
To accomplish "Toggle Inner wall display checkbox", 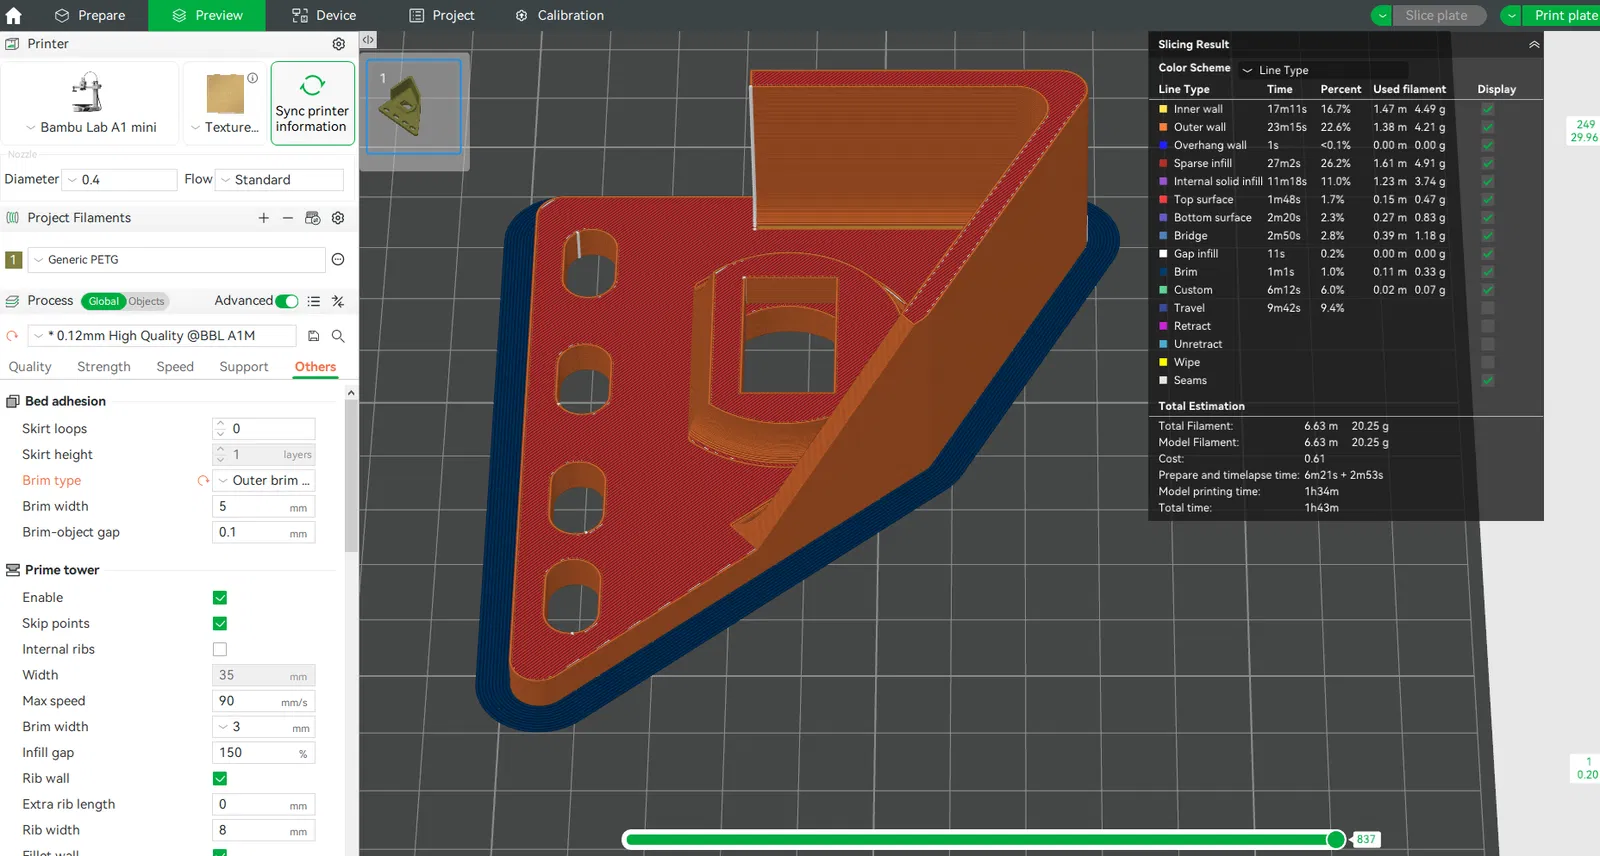I will [1488, 109].
